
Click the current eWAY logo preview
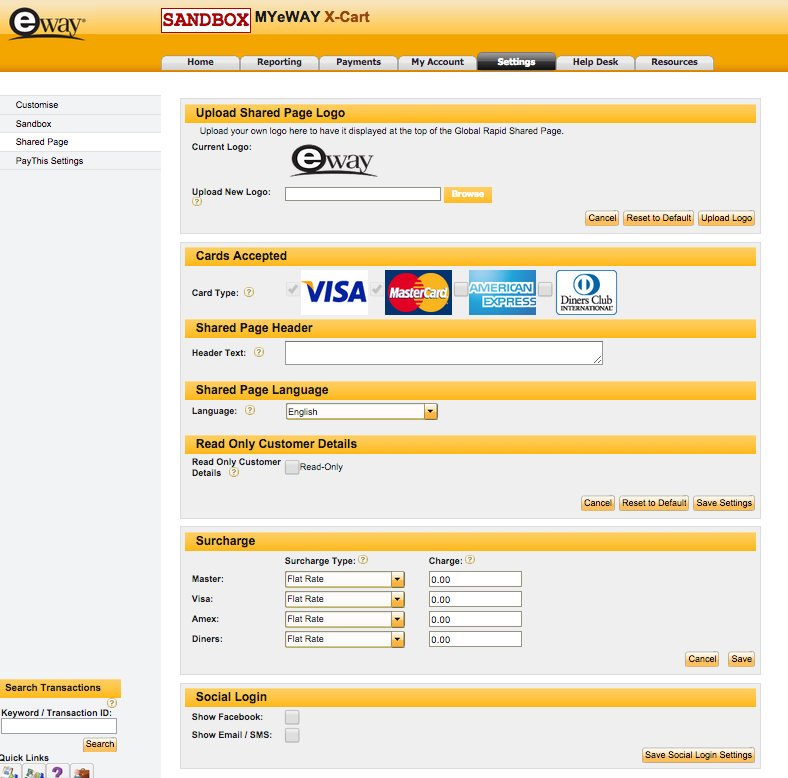click(x=334, y=161)
